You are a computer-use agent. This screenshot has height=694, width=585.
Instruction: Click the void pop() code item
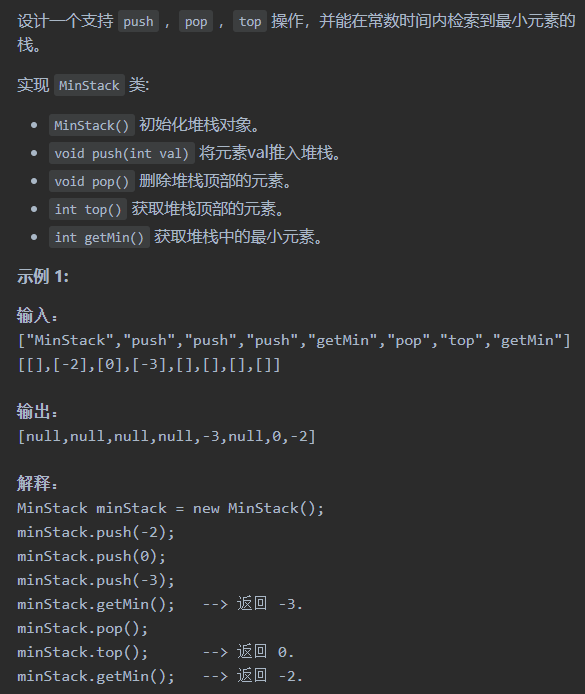pyautogui.click(x=92, y=181)
